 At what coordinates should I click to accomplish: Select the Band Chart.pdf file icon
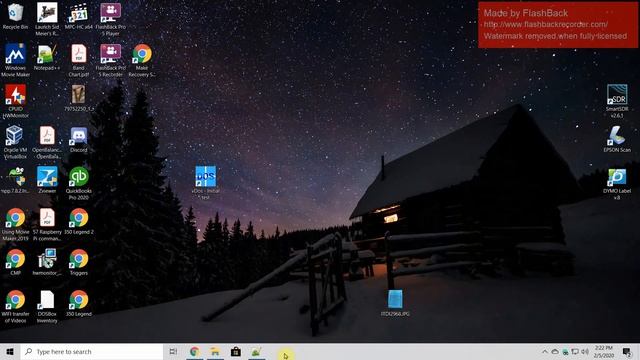point(78,60)
